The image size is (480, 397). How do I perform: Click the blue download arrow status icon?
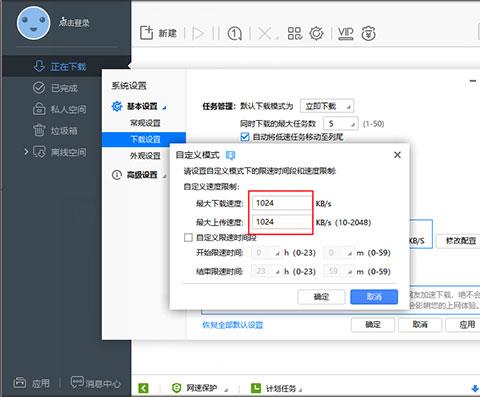coord(475,388)
